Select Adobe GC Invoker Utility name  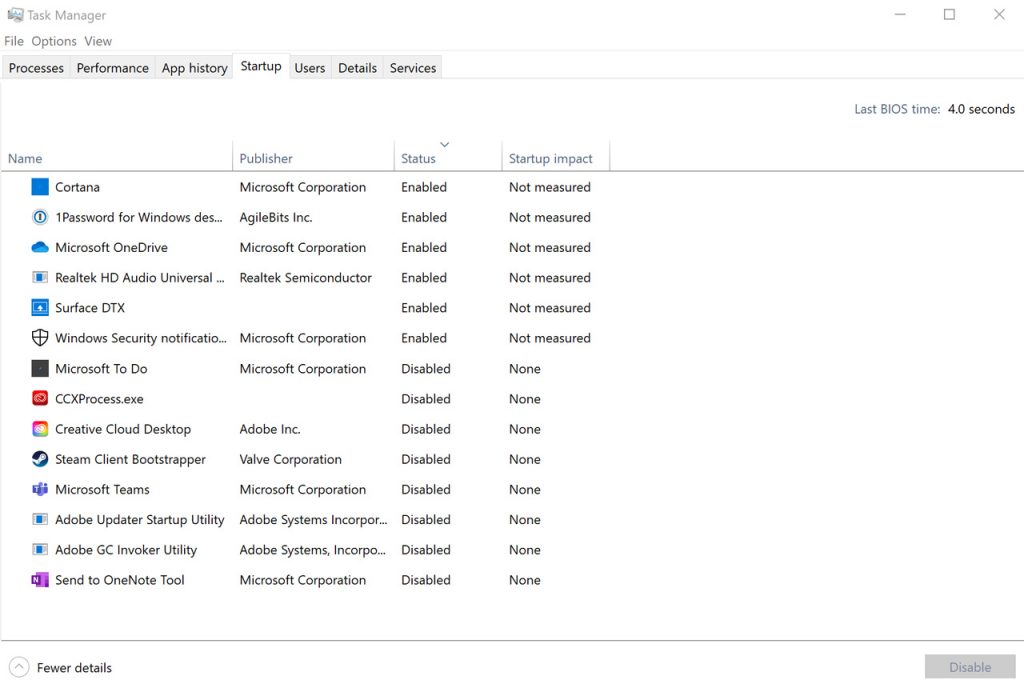point(126,550)
